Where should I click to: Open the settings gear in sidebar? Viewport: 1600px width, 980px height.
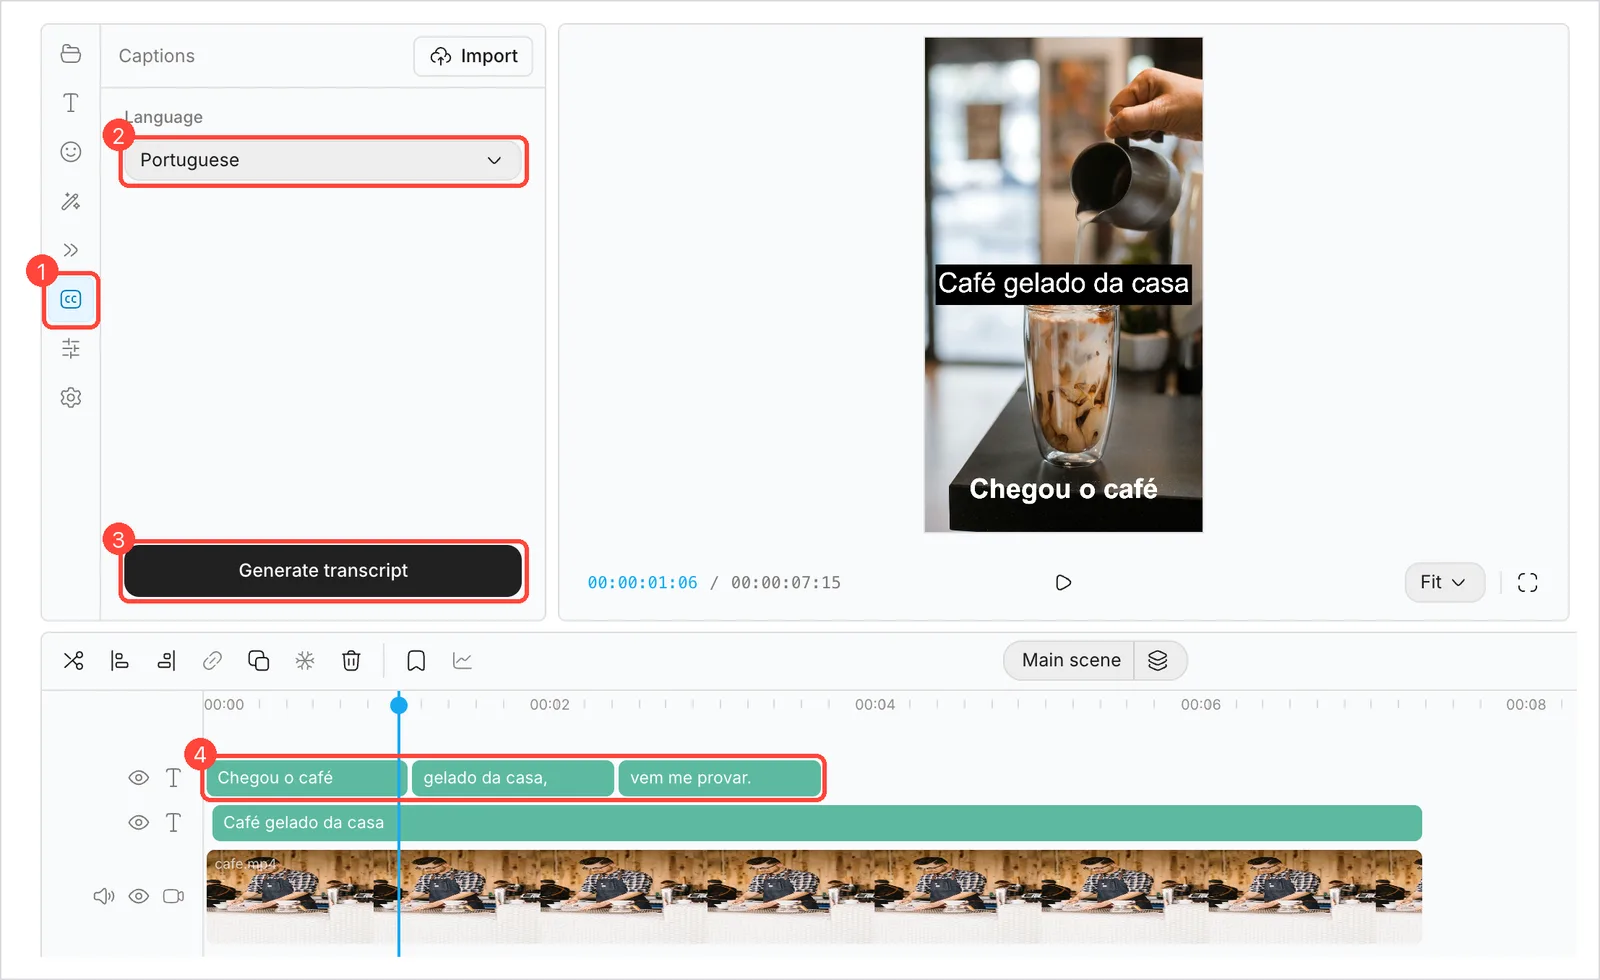(x=71, y=397)
